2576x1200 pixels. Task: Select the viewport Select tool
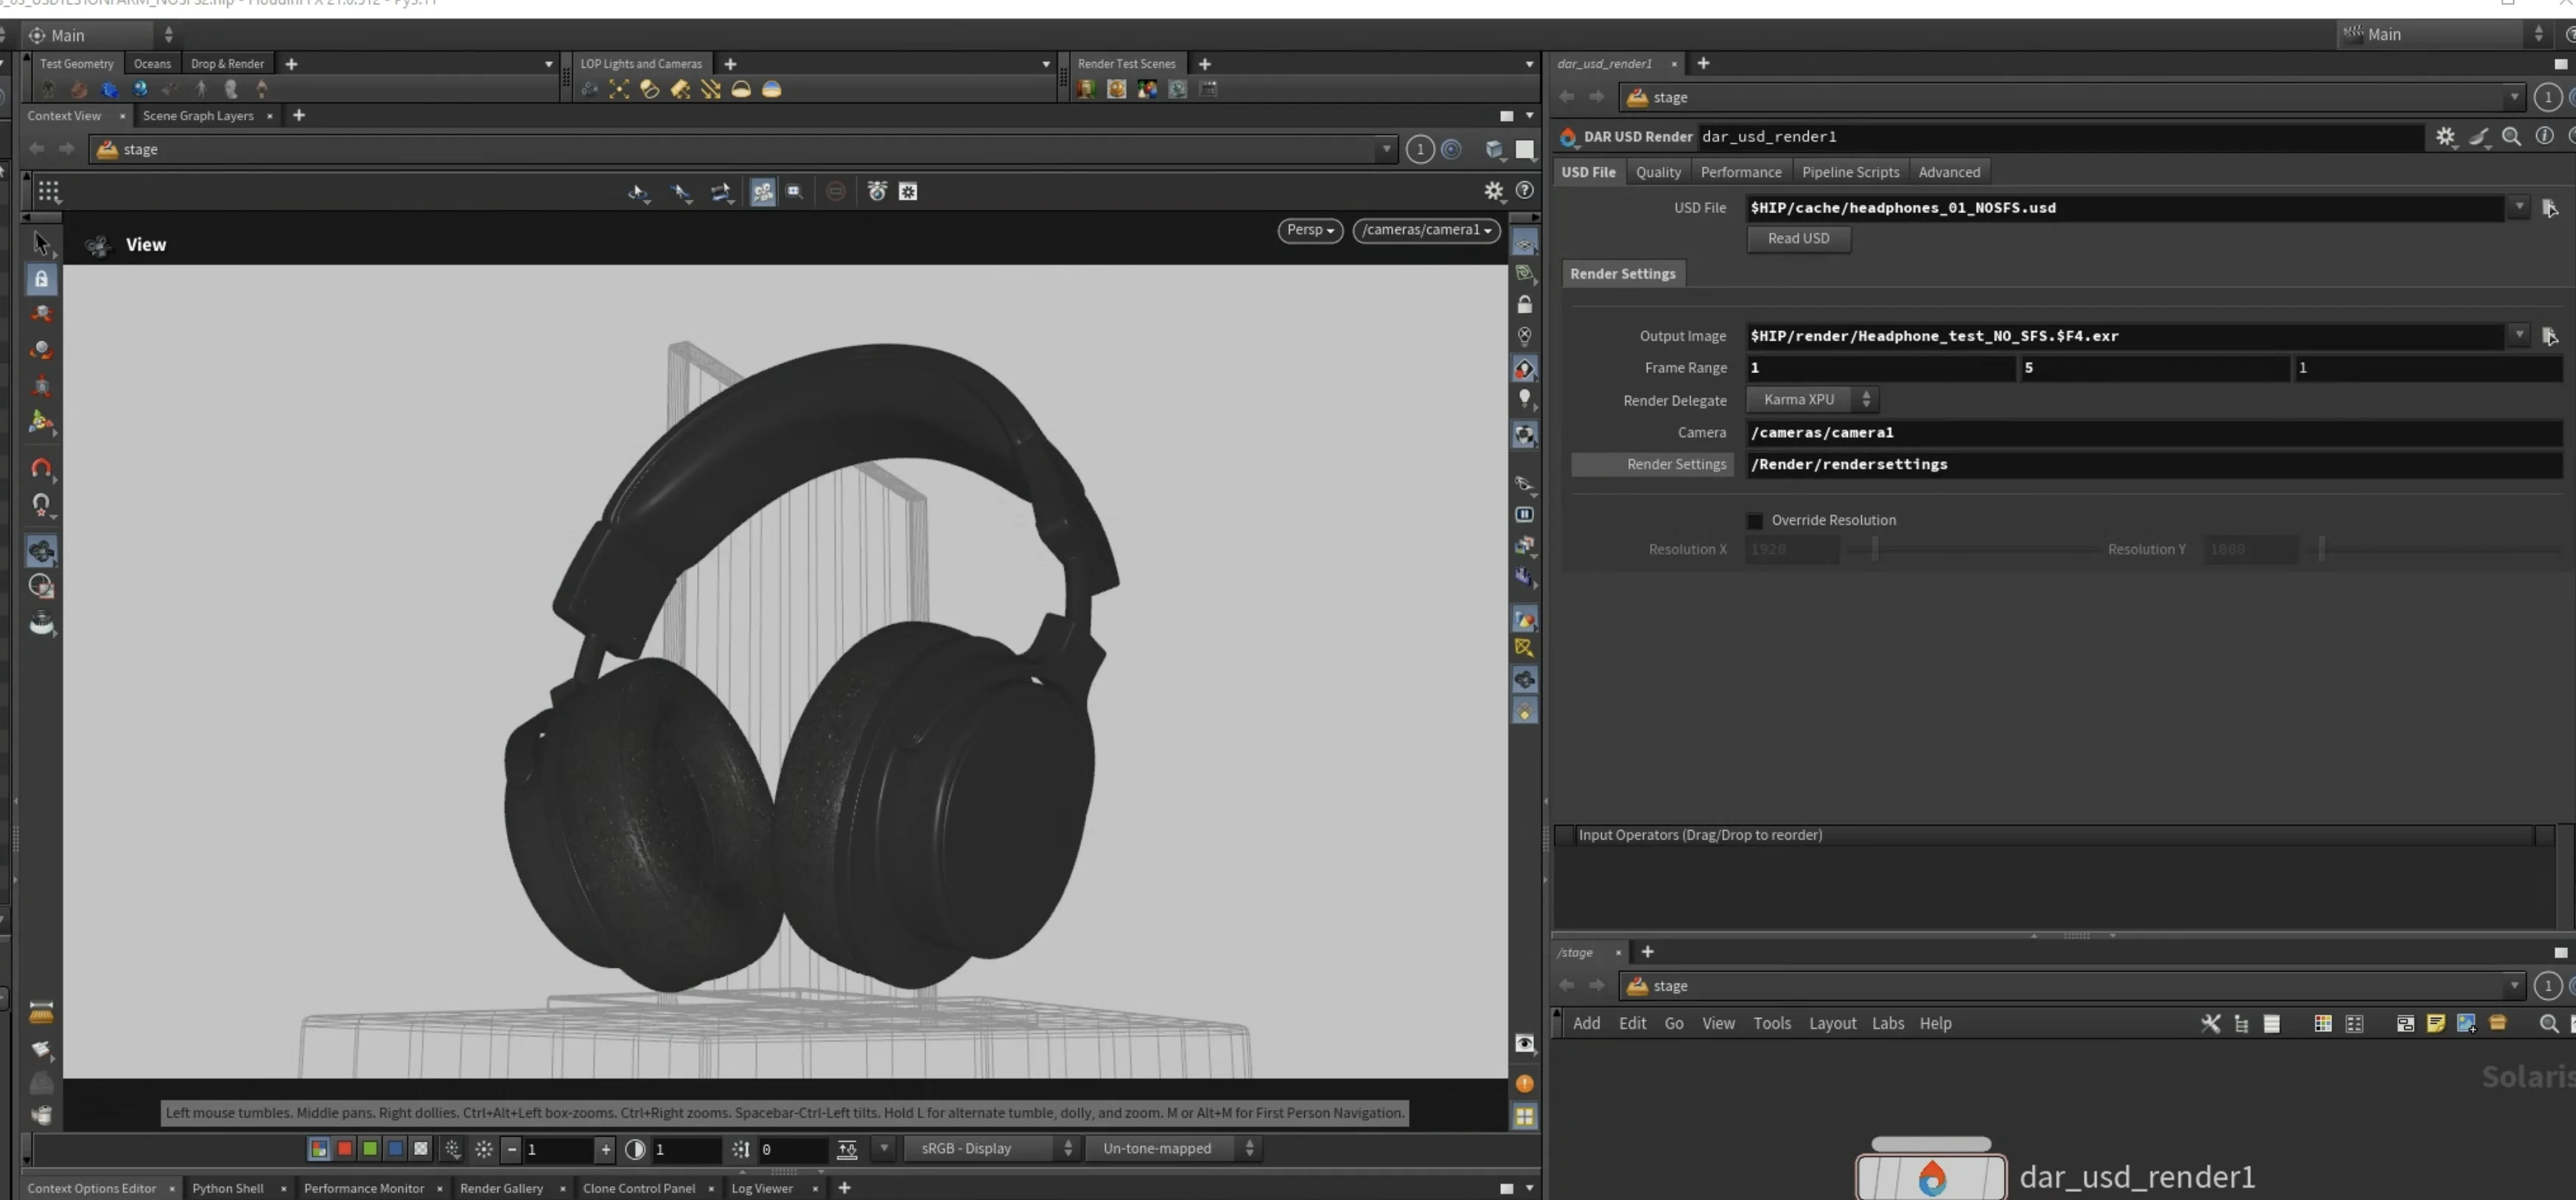point(42,245)
